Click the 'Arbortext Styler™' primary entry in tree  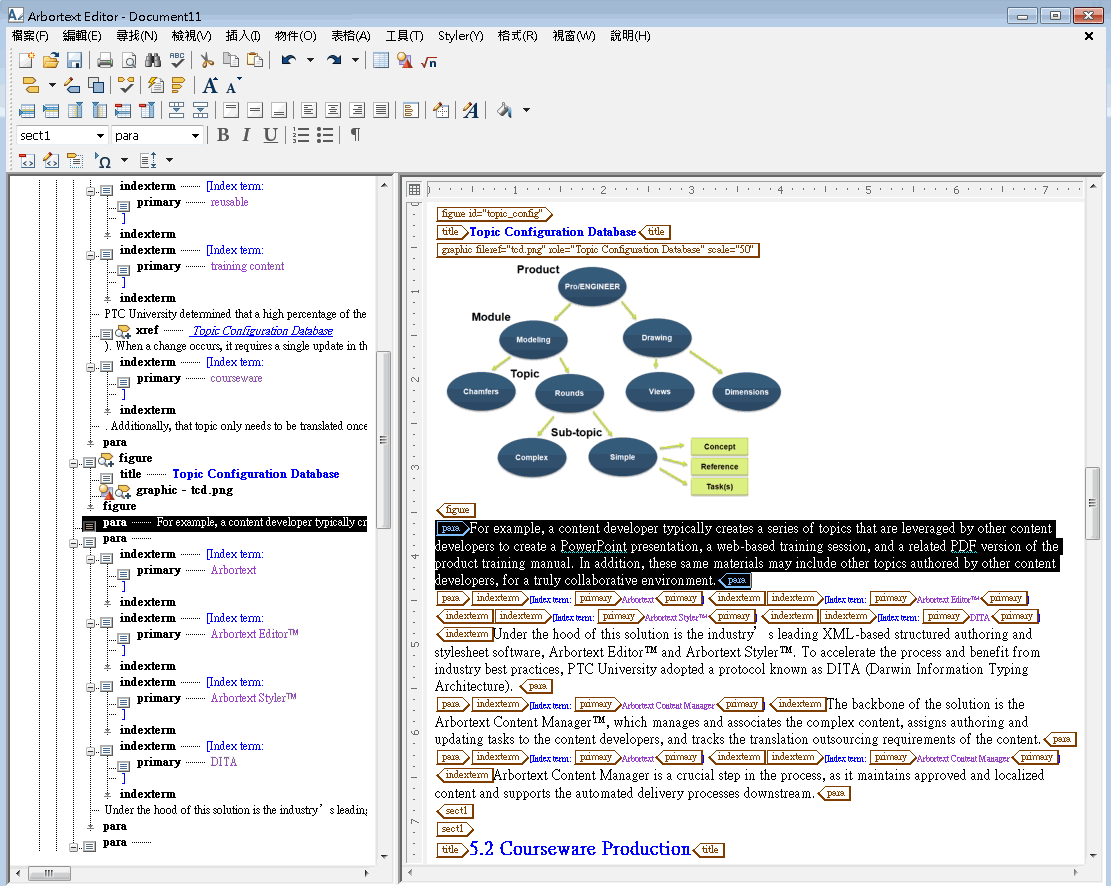coord(254,698)
